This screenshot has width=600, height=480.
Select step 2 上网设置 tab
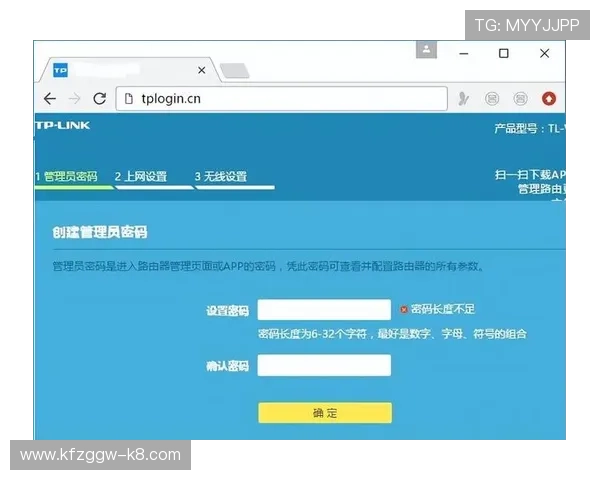pos(141,177)
